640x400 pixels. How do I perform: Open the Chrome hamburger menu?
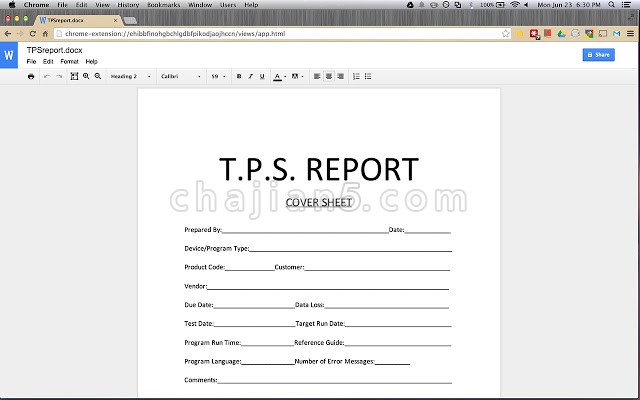[x=631, y=34]
